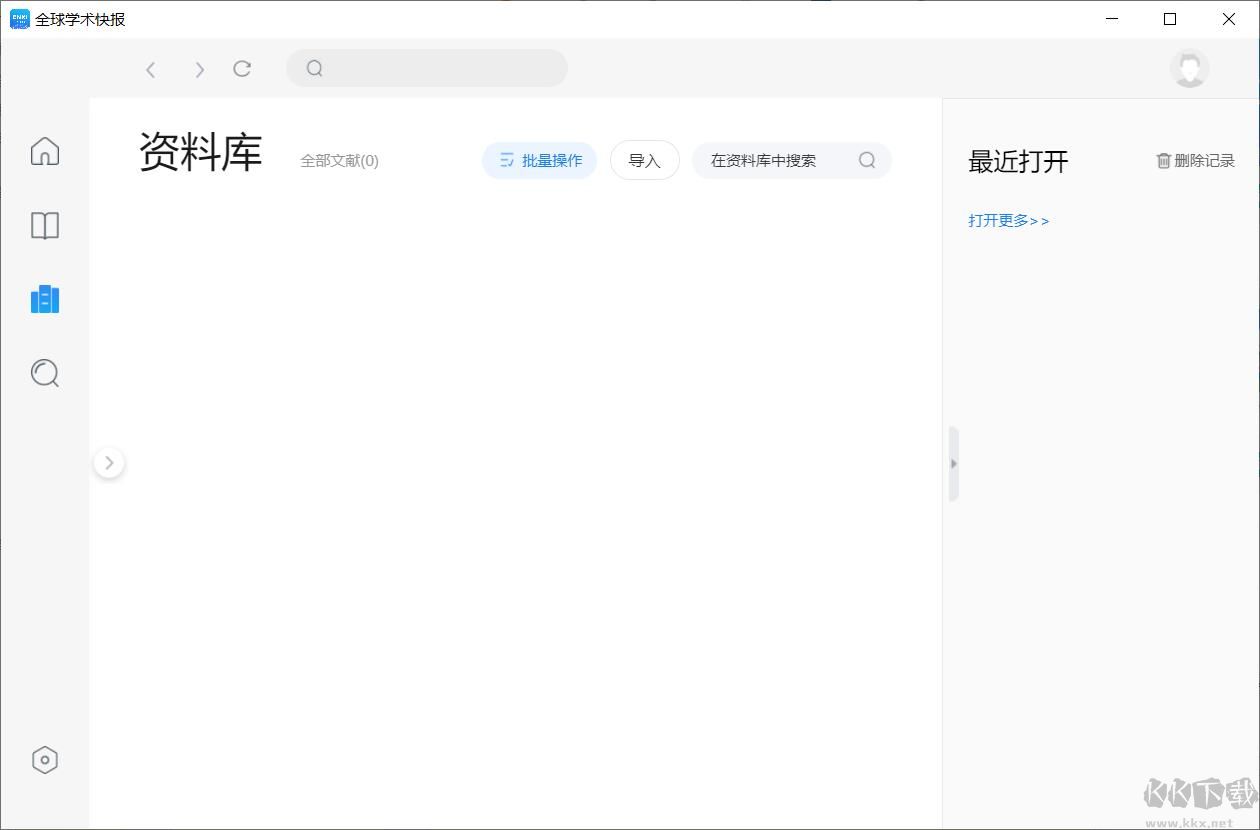Navigate back with the left arrow

(151, 69)
